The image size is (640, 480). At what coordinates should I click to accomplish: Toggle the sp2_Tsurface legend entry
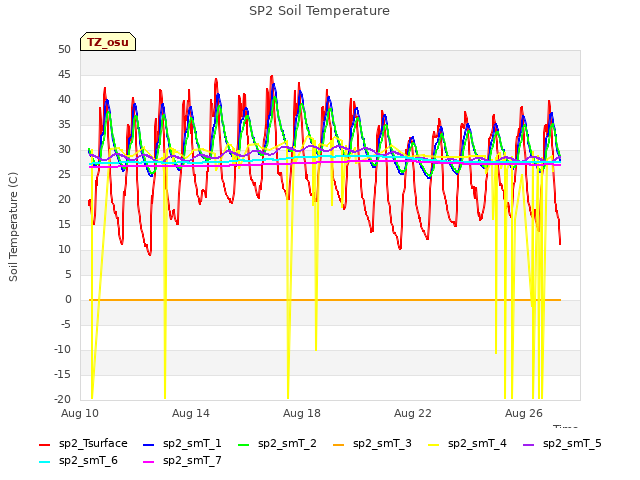[83, 444]
